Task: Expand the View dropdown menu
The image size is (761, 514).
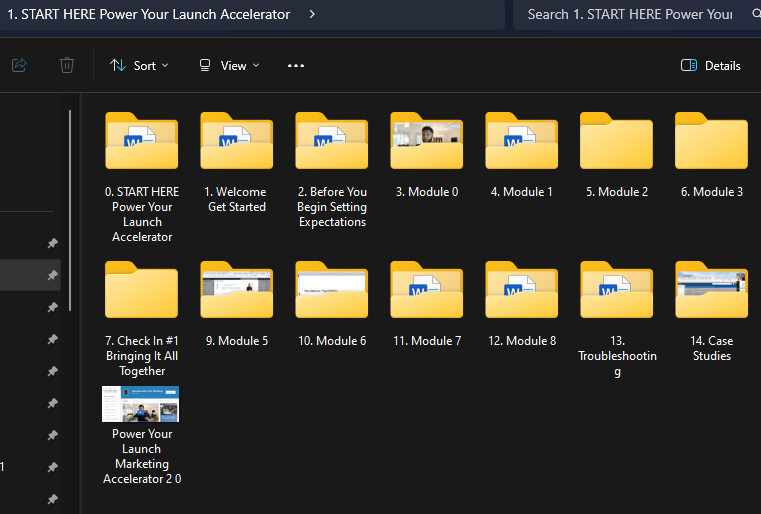Action: [229, 66]
